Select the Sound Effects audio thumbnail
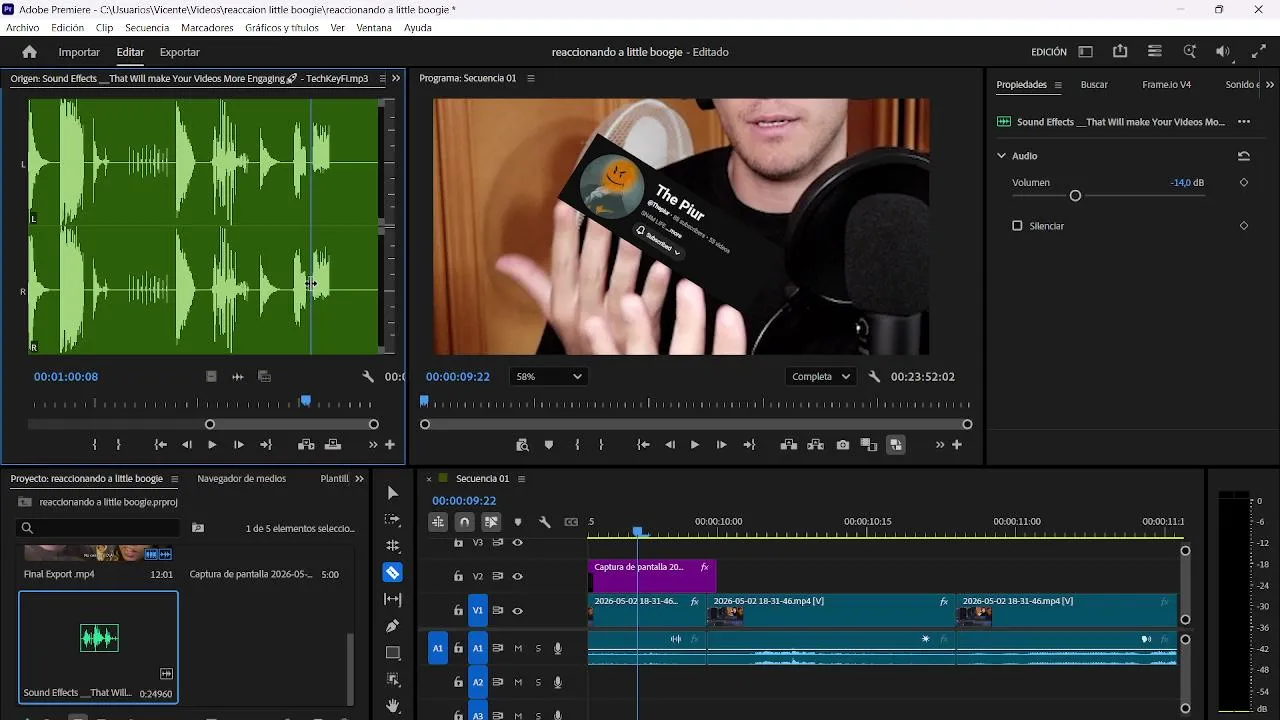Screen dimensions: 1280x720 [99, 638]
